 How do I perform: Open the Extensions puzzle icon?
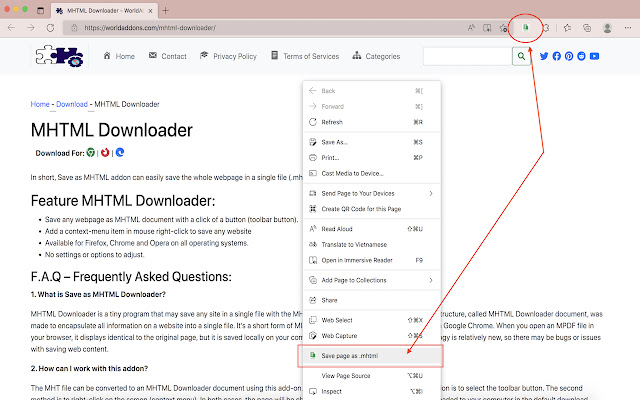pyautogui.click(x=546, y=28)
